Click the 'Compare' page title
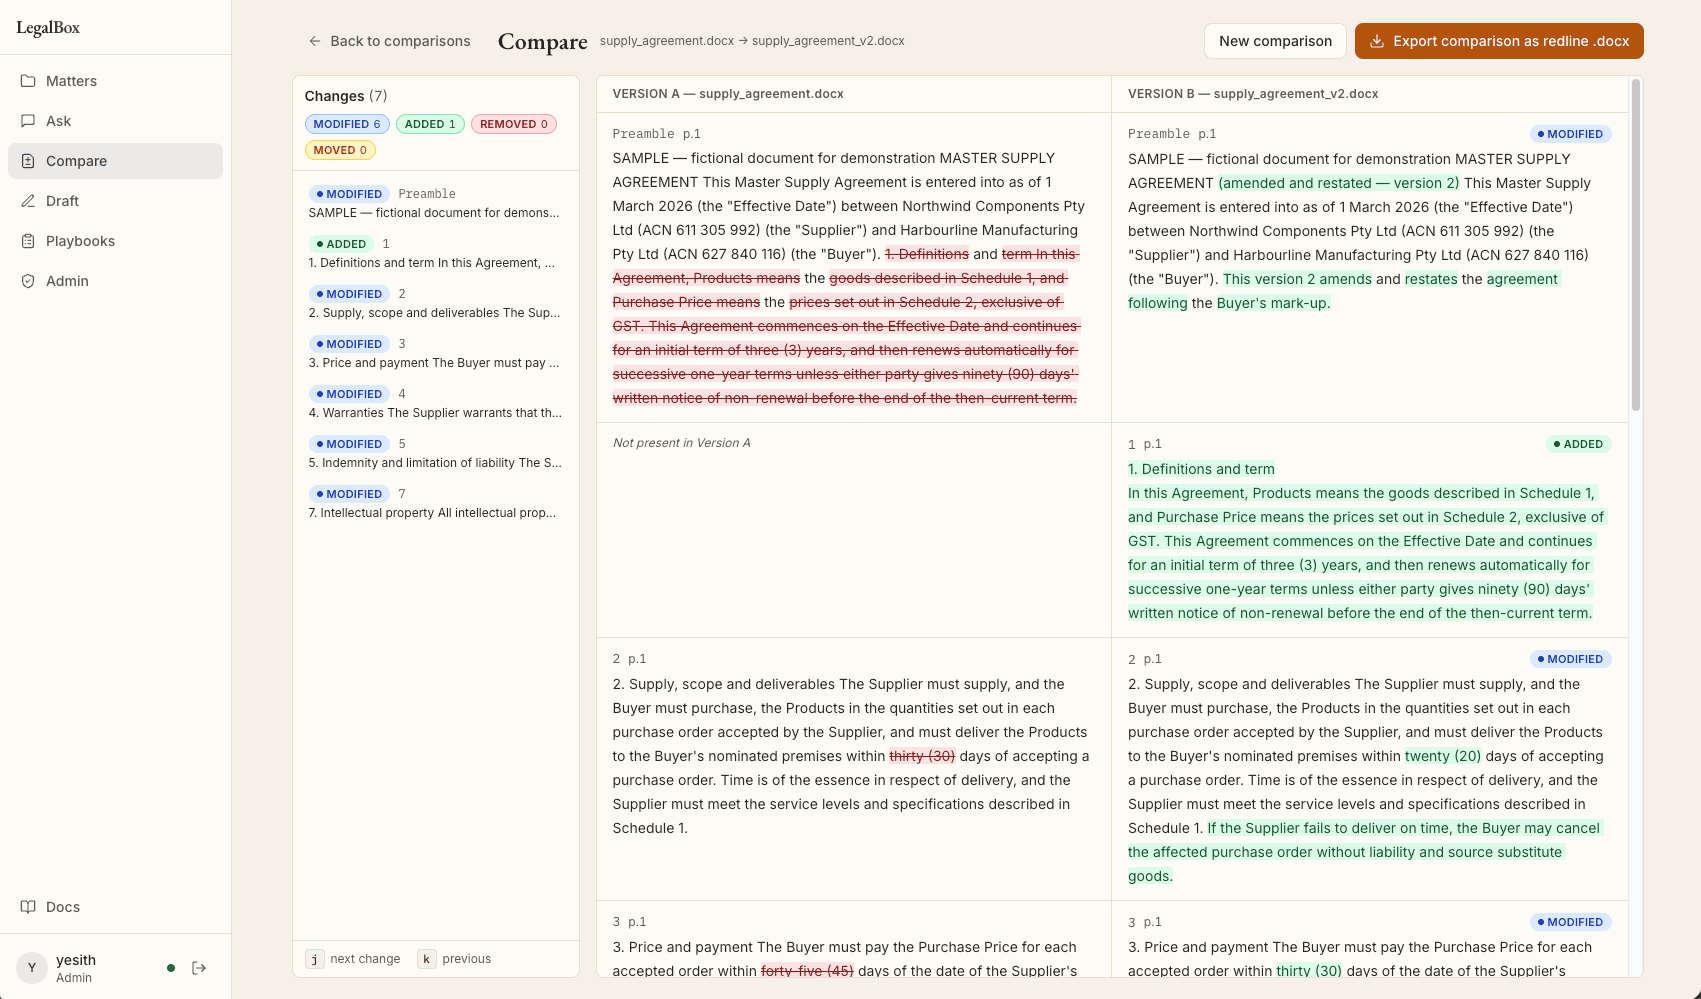Image resolution: width=1701 pixels, height=999 pixels. point(543,41)
